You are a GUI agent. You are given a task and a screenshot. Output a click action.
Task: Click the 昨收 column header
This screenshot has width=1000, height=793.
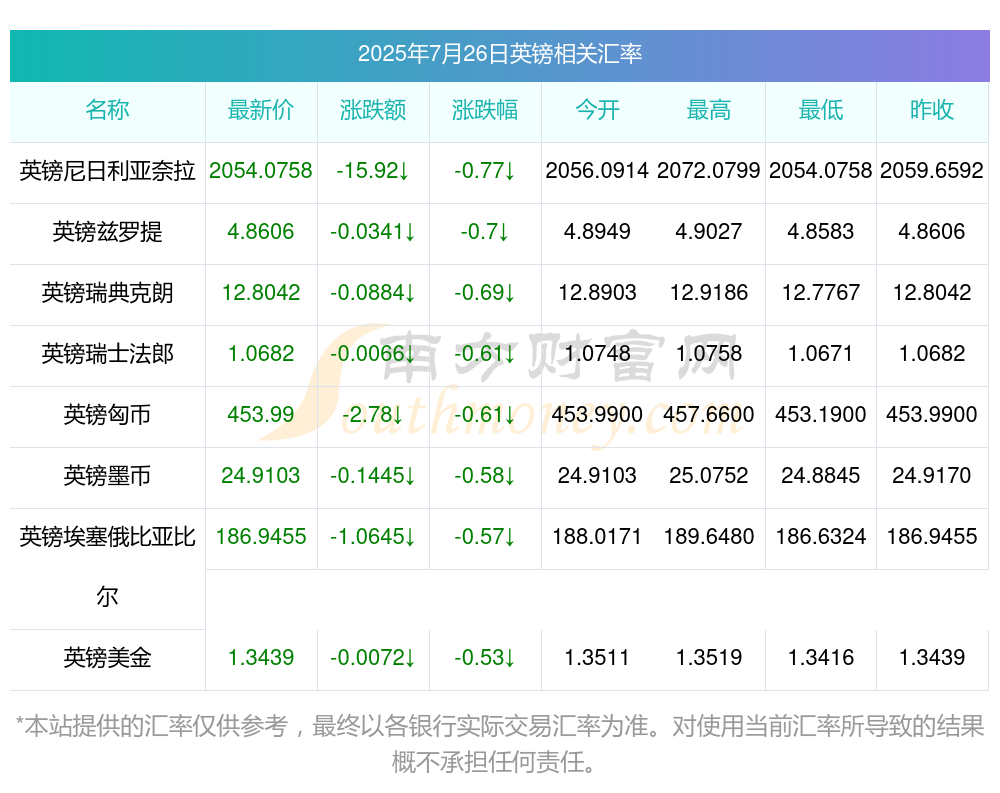[932, 110]
